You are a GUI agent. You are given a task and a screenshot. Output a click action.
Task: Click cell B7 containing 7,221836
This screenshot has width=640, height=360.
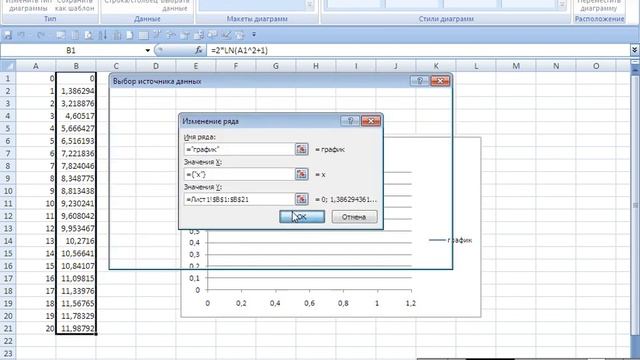(x=76, y=153)
